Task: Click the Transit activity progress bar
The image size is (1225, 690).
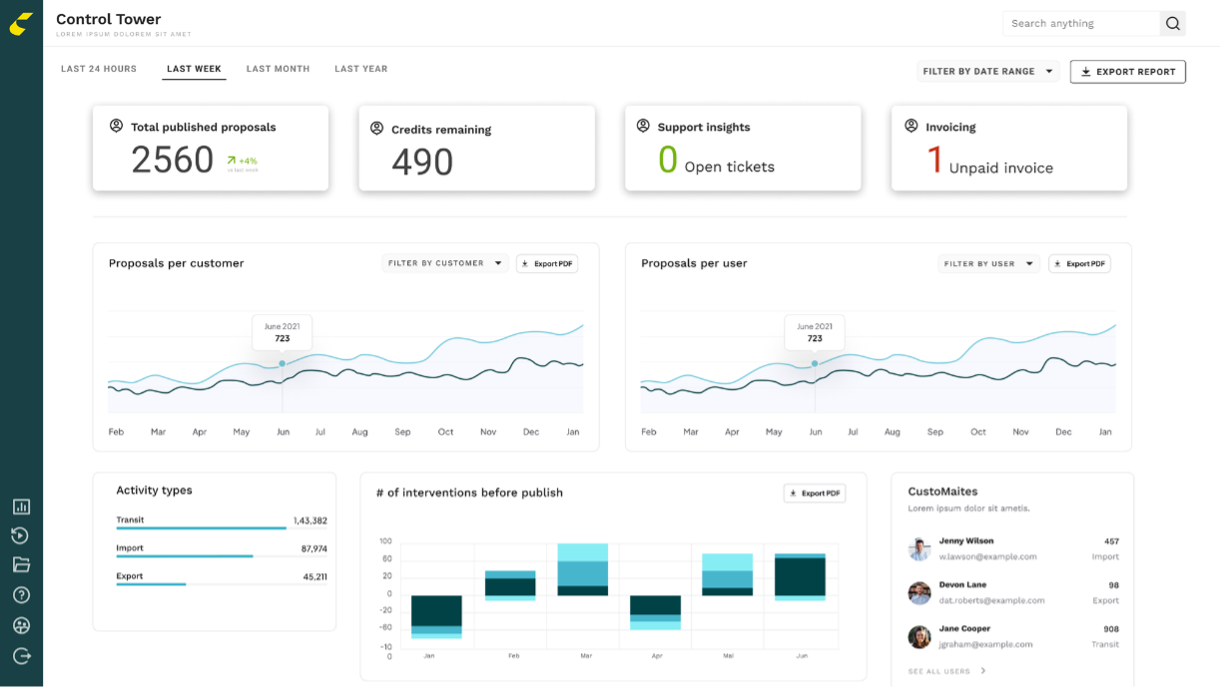Action: [x=200, y=527]
